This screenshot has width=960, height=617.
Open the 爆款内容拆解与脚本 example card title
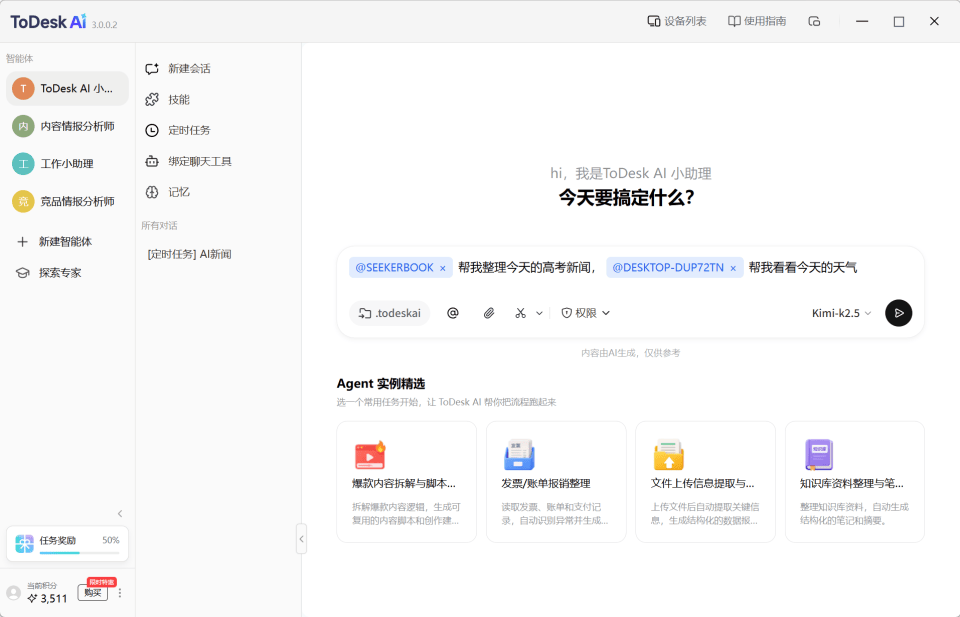404,484
